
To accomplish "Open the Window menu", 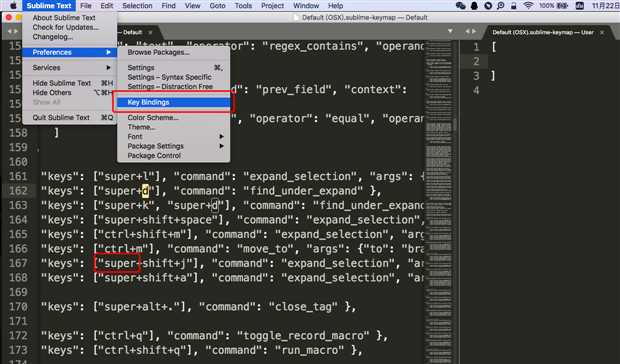I will point(306,6).
